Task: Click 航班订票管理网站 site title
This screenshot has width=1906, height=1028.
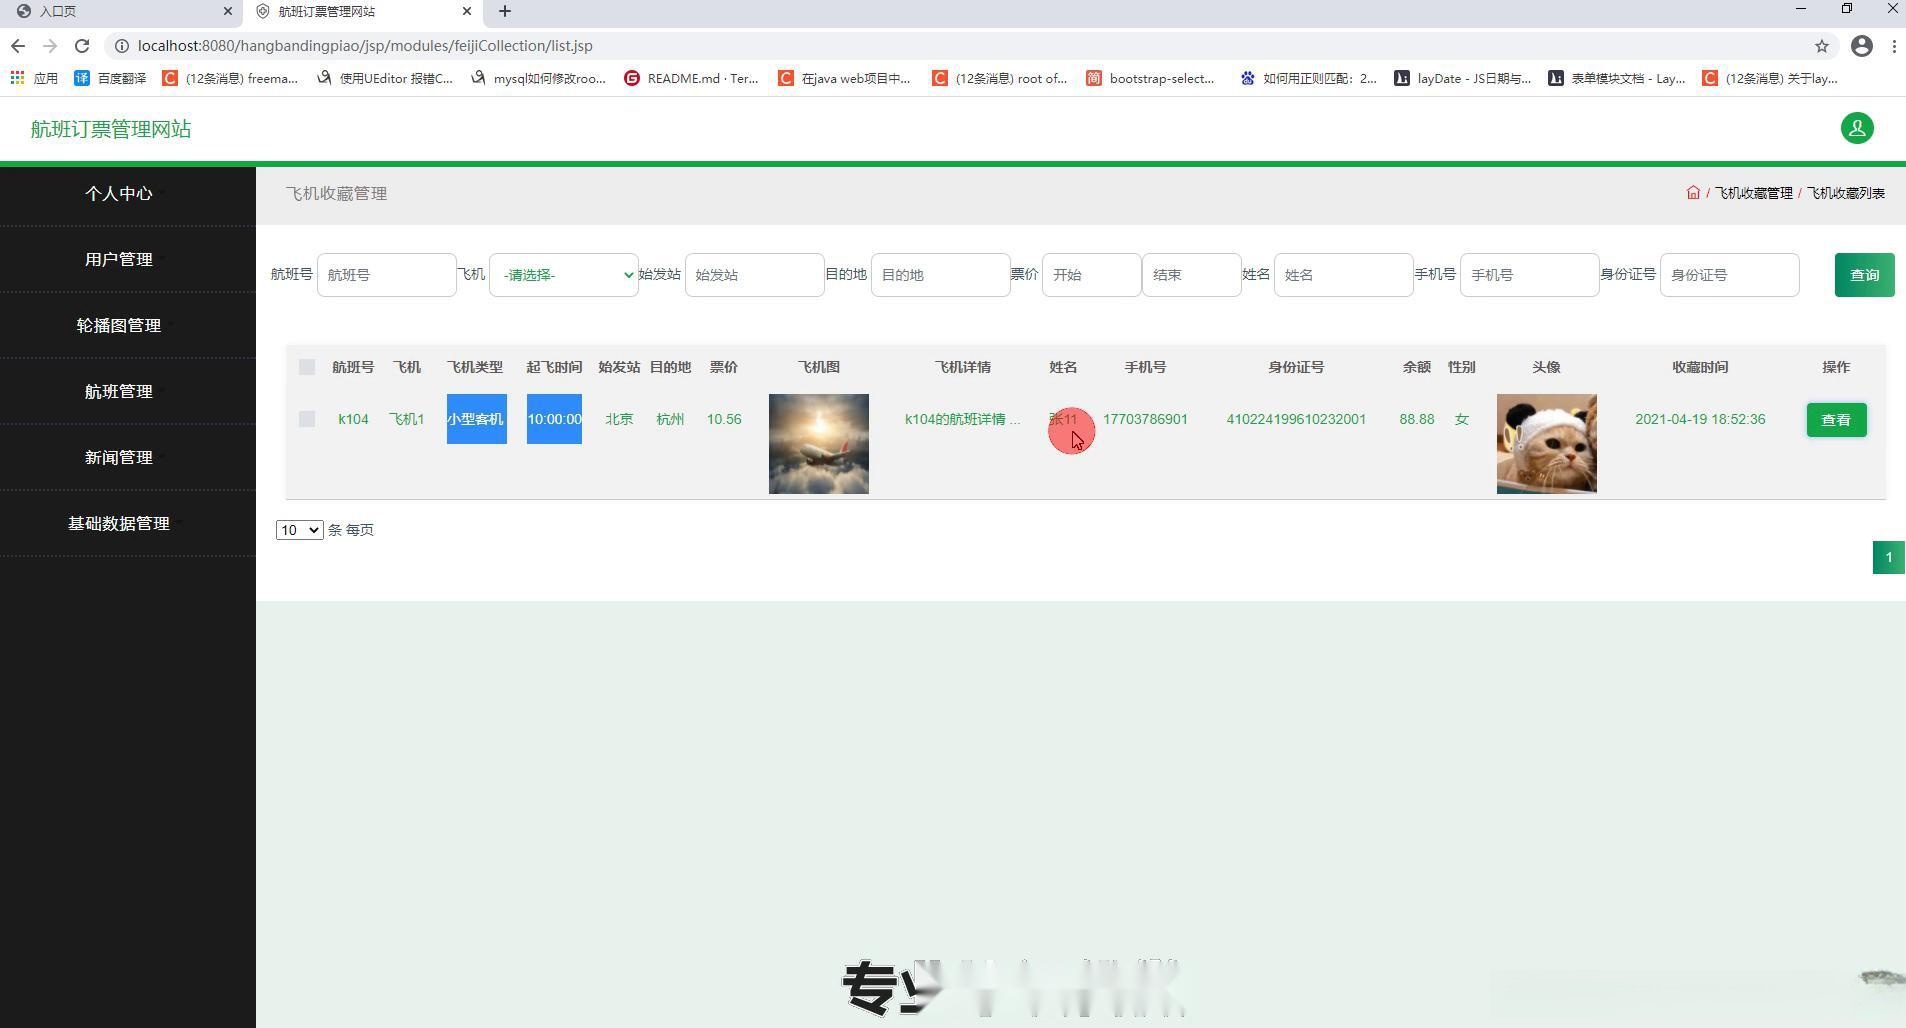Action: [x=111, y=129]
